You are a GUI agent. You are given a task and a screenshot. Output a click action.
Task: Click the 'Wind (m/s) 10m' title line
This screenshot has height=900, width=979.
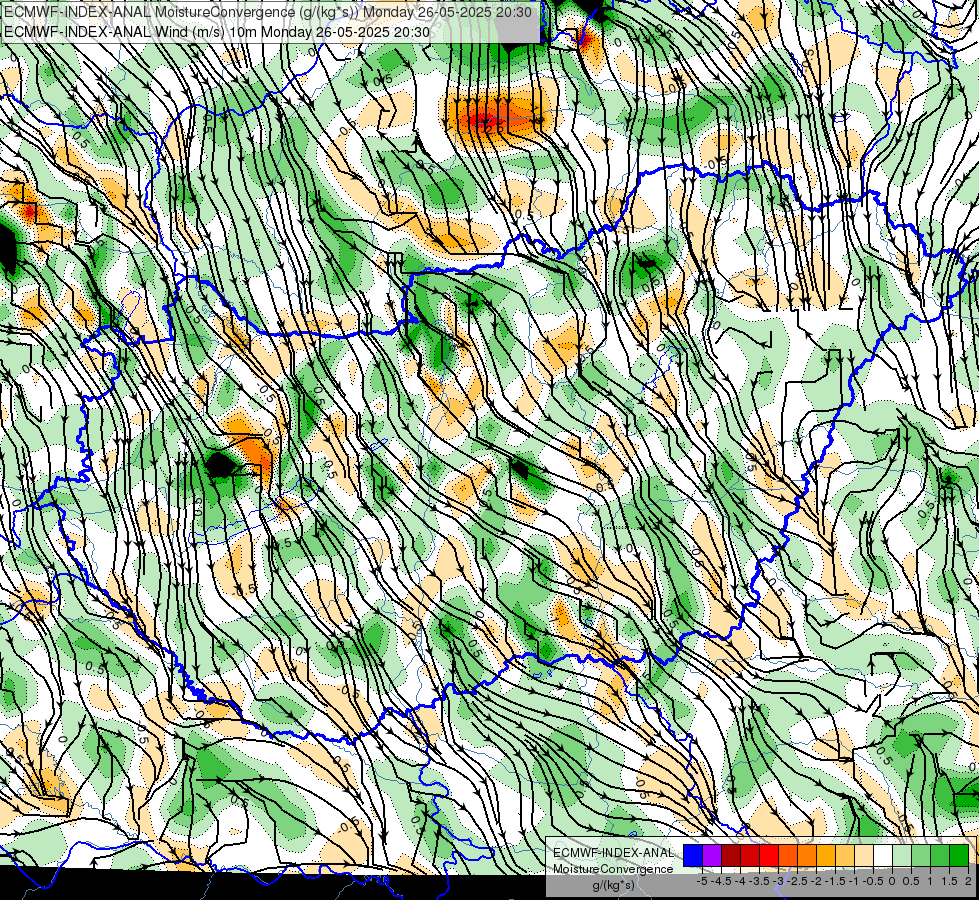(x=217, y=31)
